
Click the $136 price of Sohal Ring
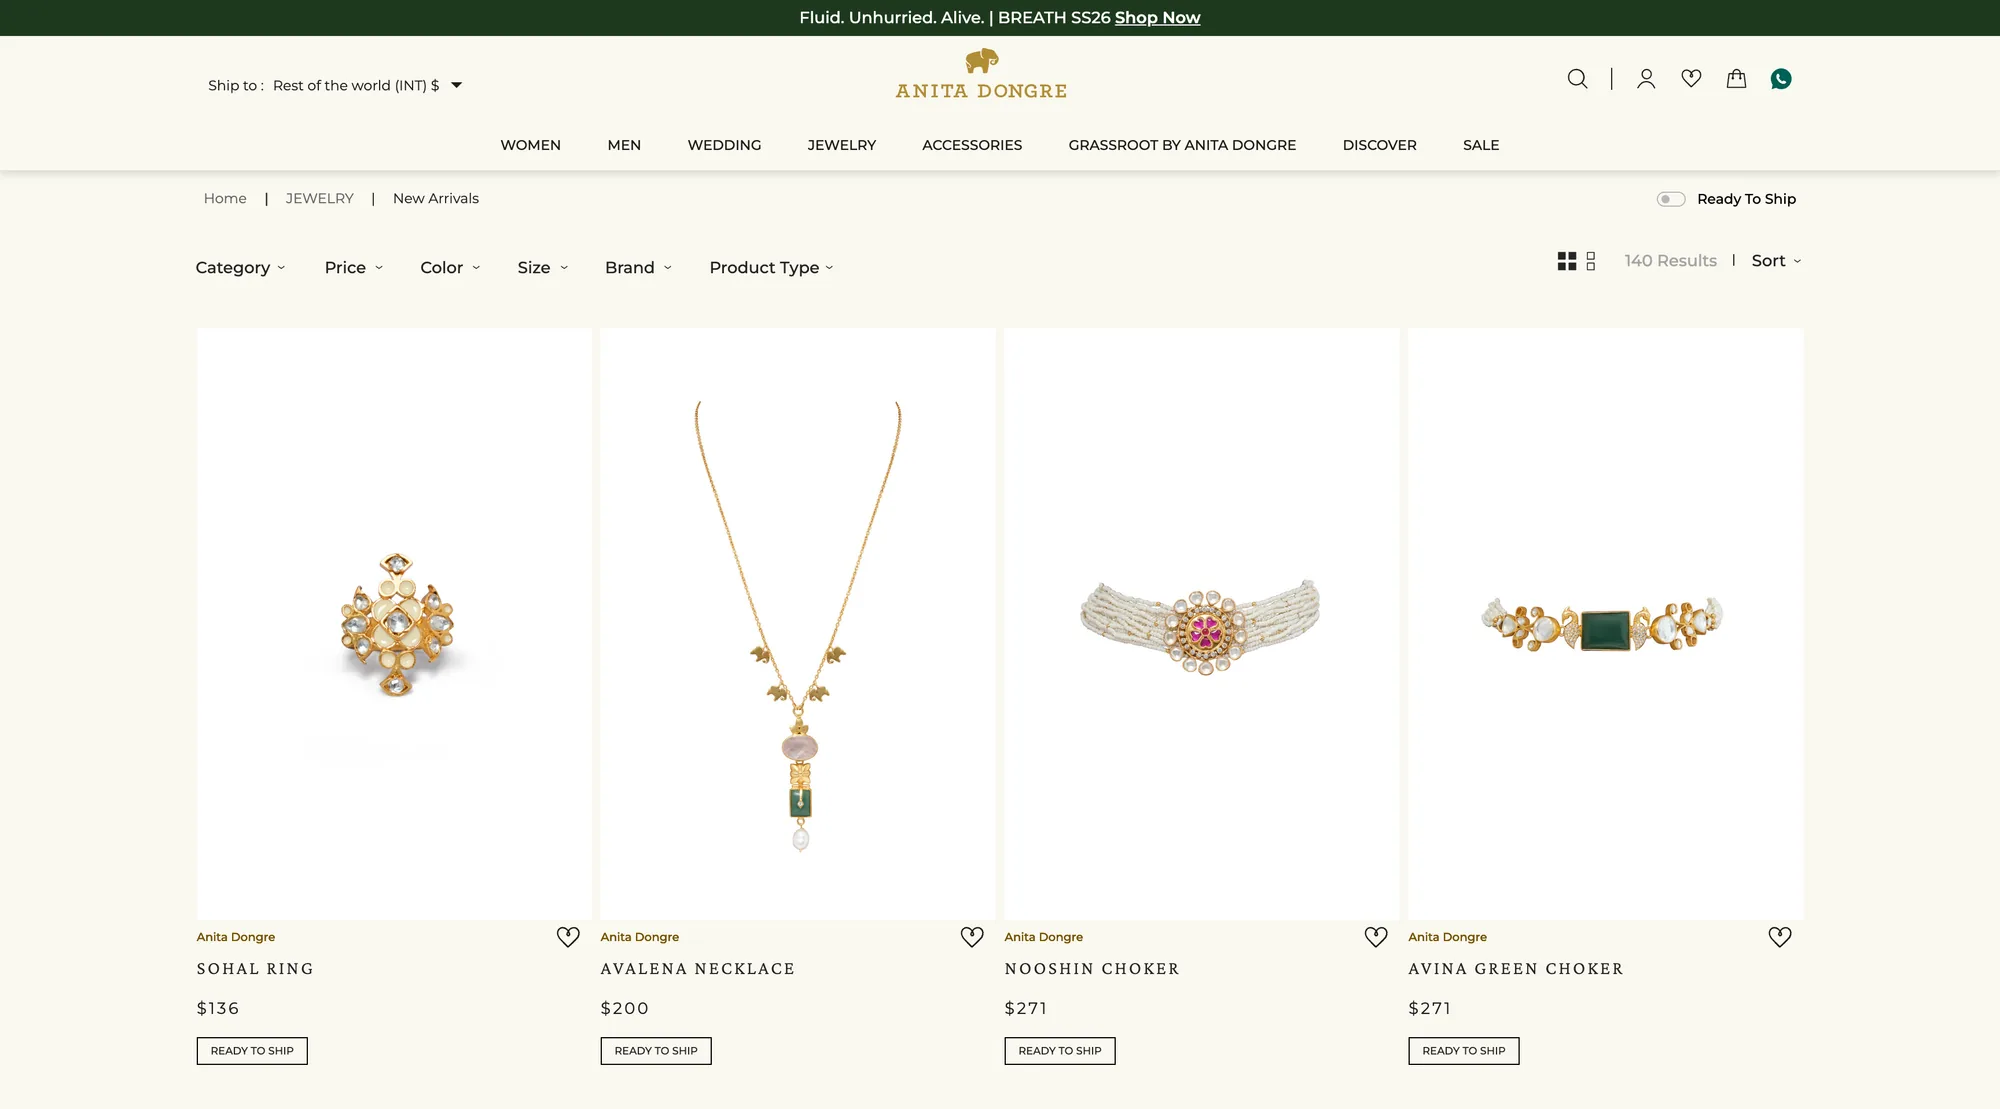pos(218,1009)
